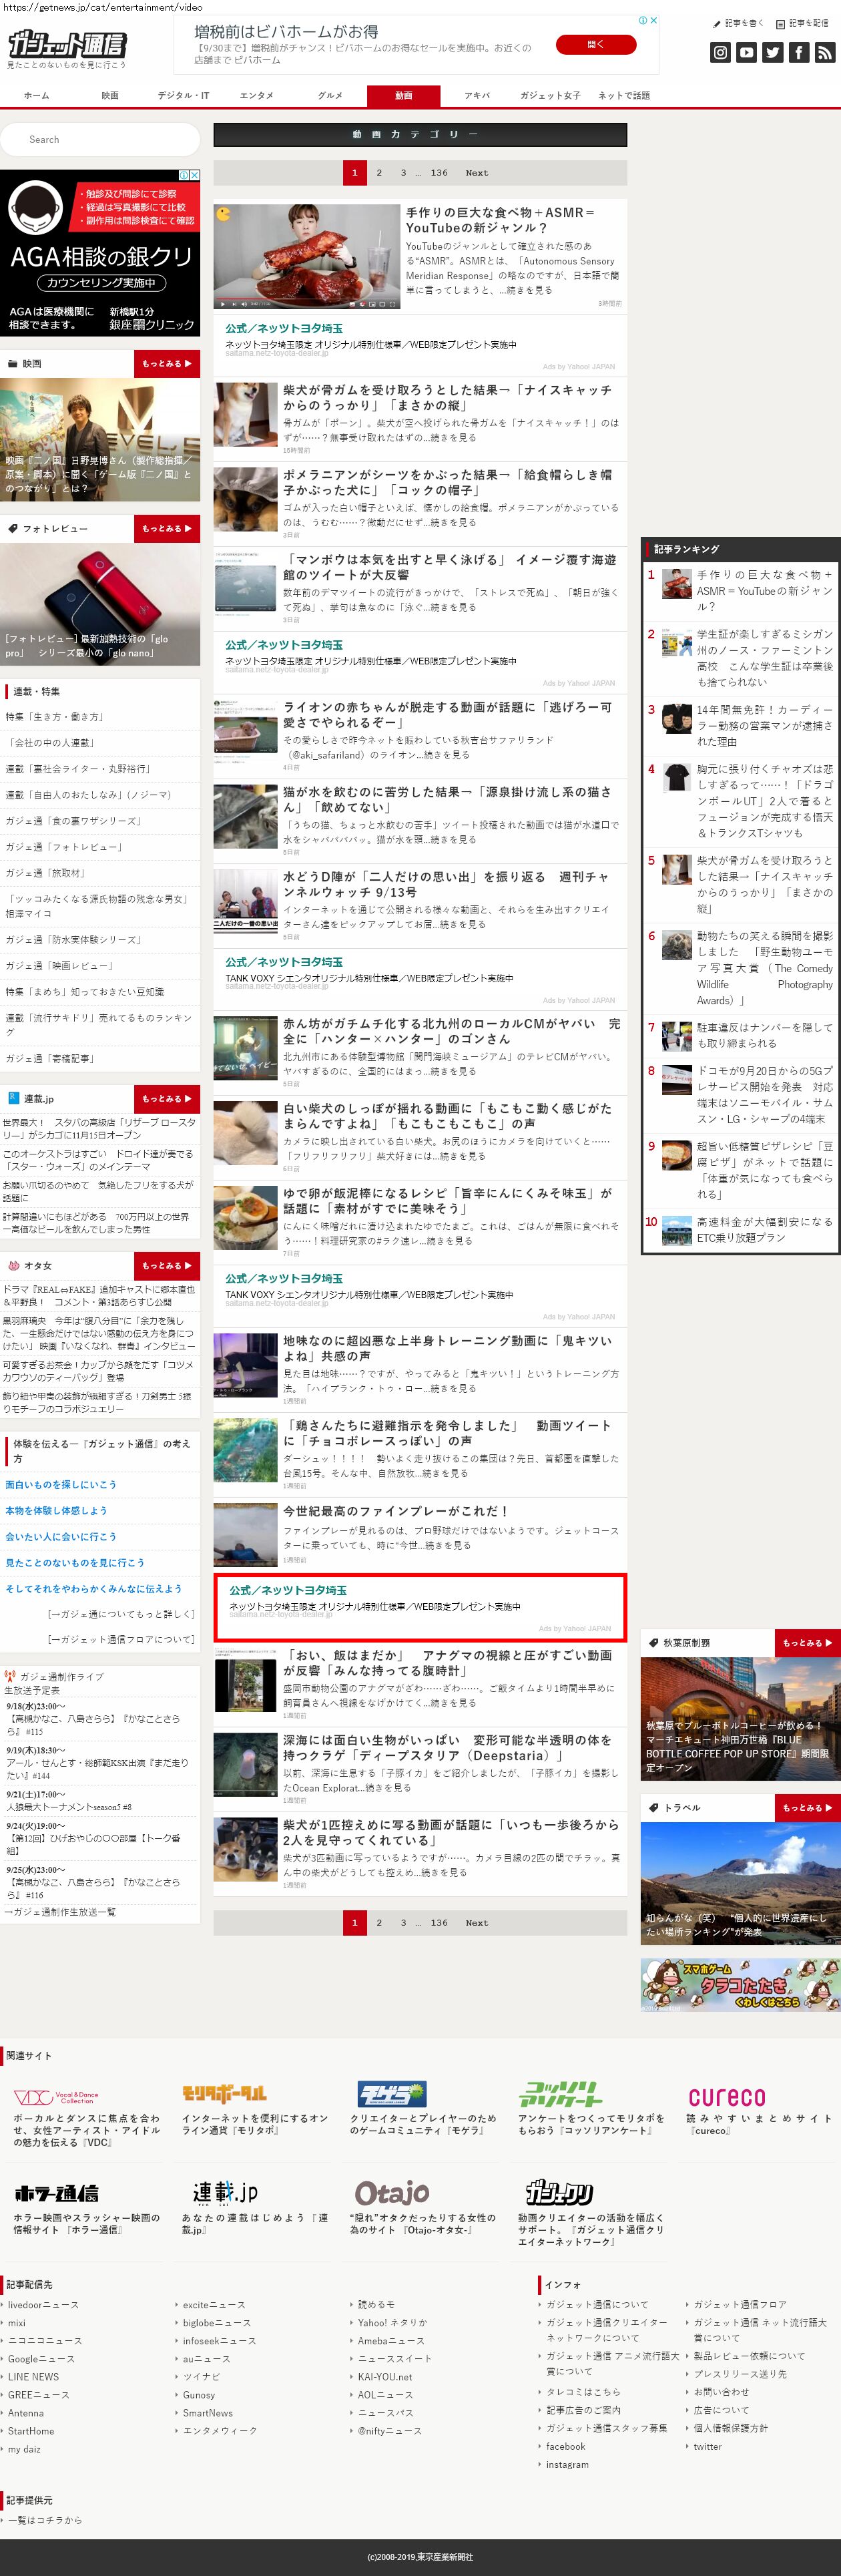Open the Facebook icon in the header
The height and width of the screenshot is (2576, 841).
[798, 52]
